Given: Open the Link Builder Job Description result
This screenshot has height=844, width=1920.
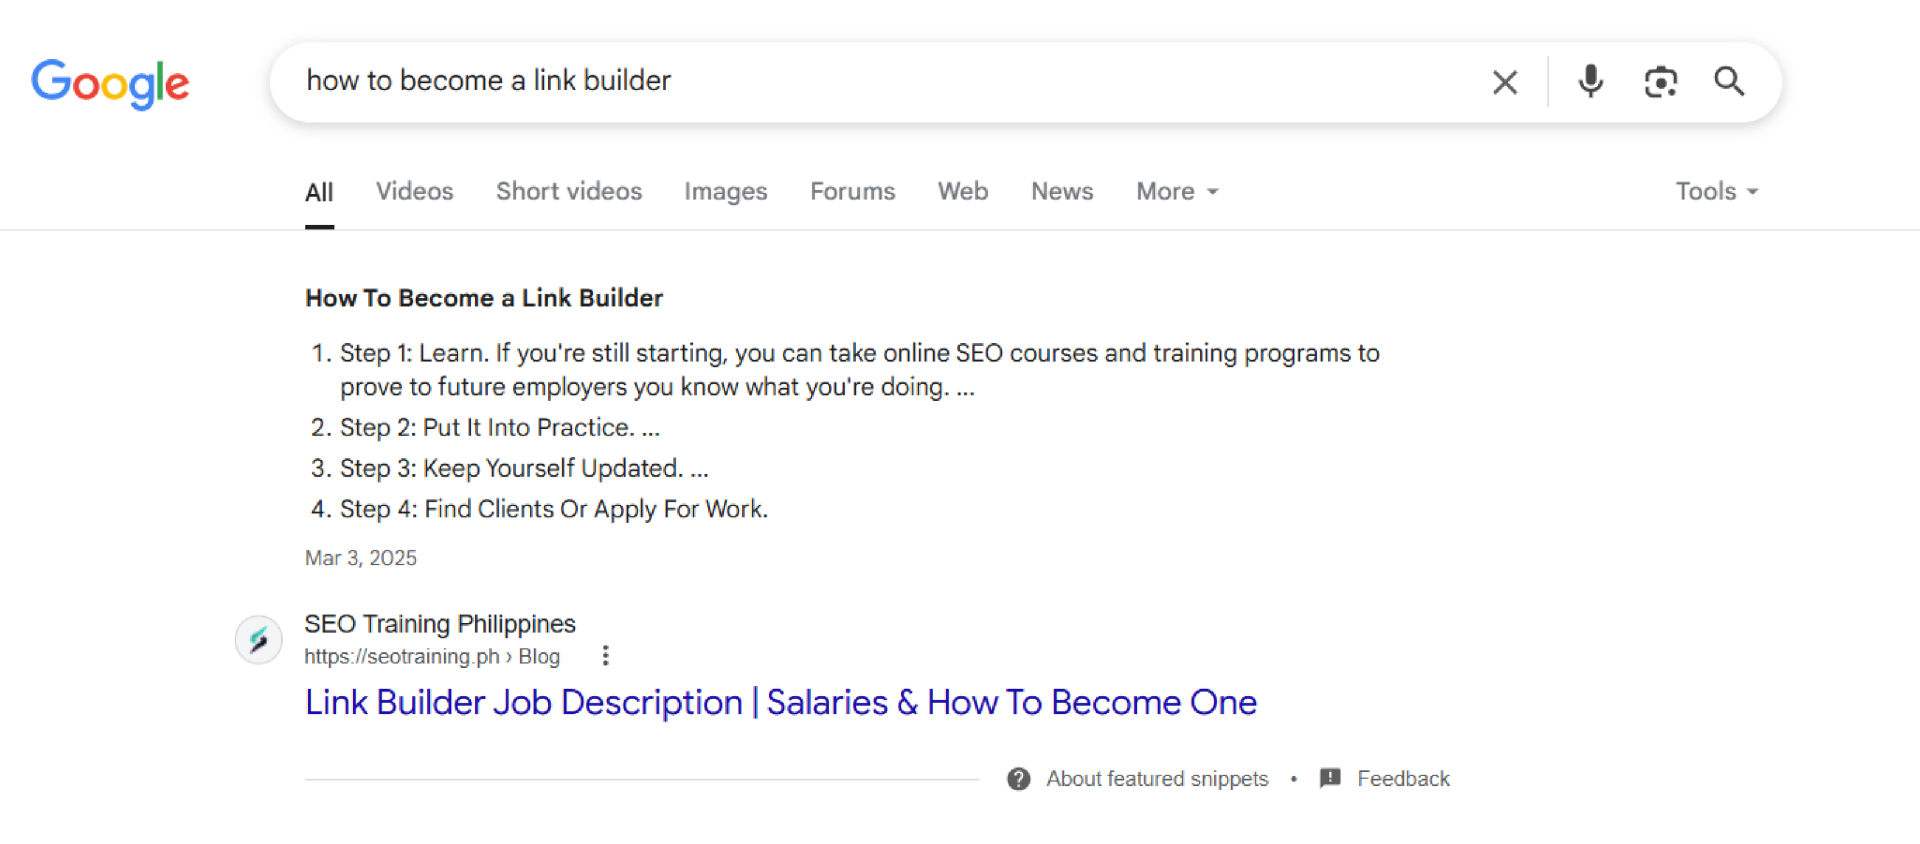Looking at the screenshot, I should [x=780, y=703].
